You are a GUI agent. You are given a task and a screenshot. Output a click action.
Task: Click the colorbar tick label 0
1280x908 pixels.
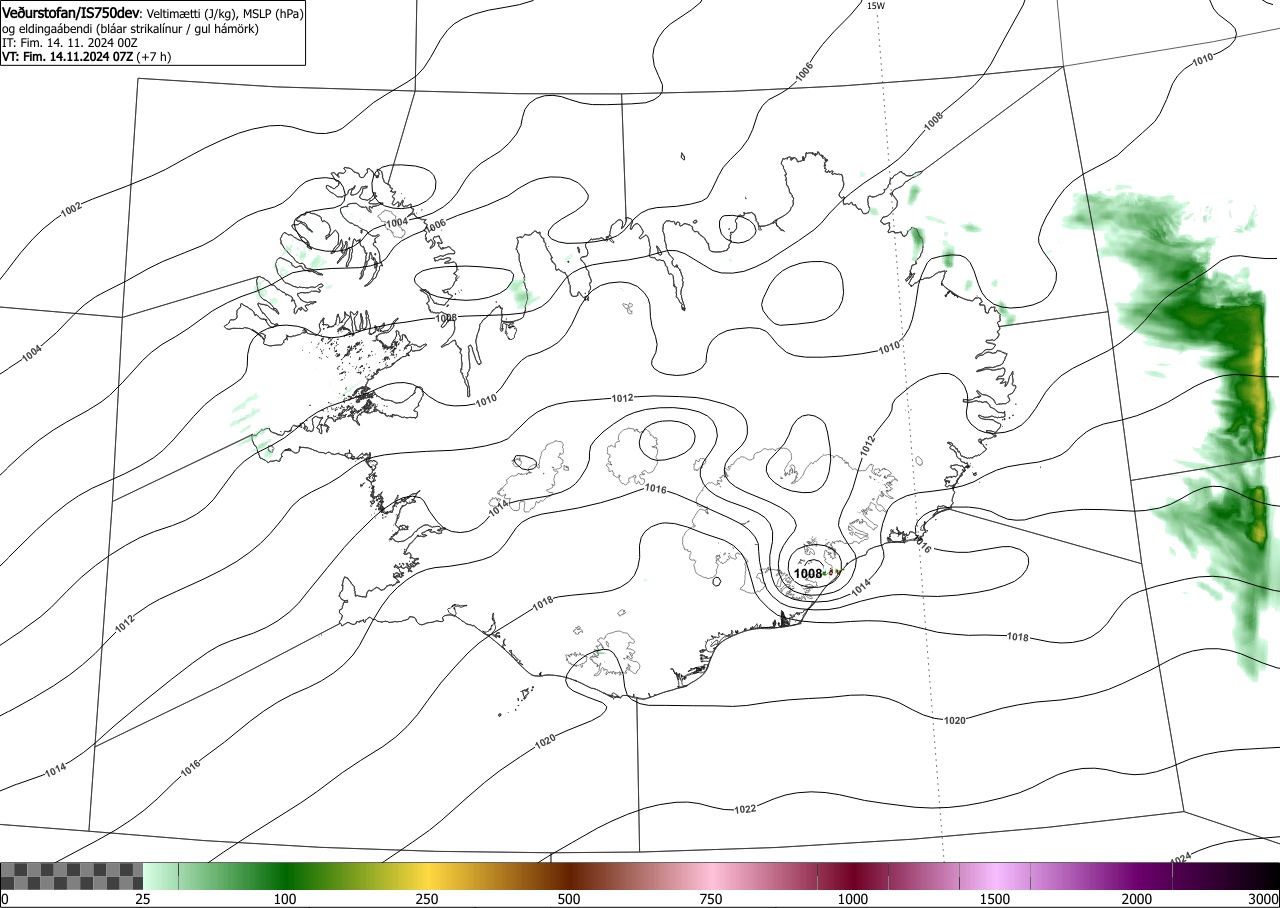(4, 900)
